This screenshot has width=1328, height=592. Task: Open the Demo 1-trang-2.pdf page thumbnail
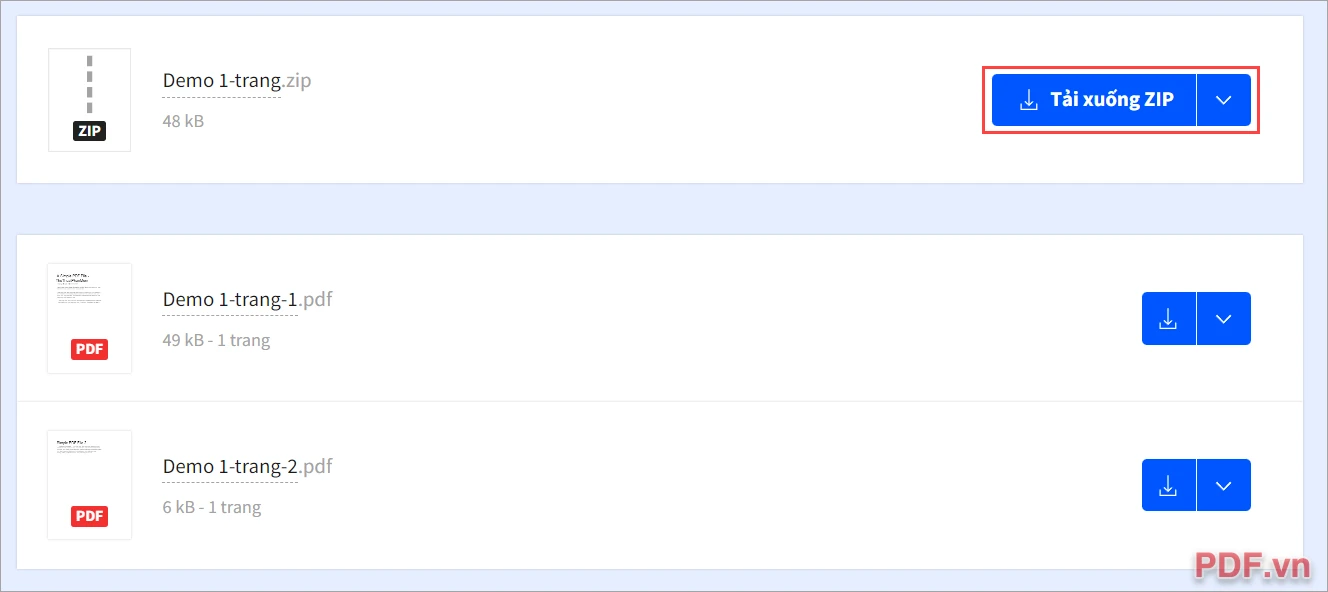[x=90, y=486]
